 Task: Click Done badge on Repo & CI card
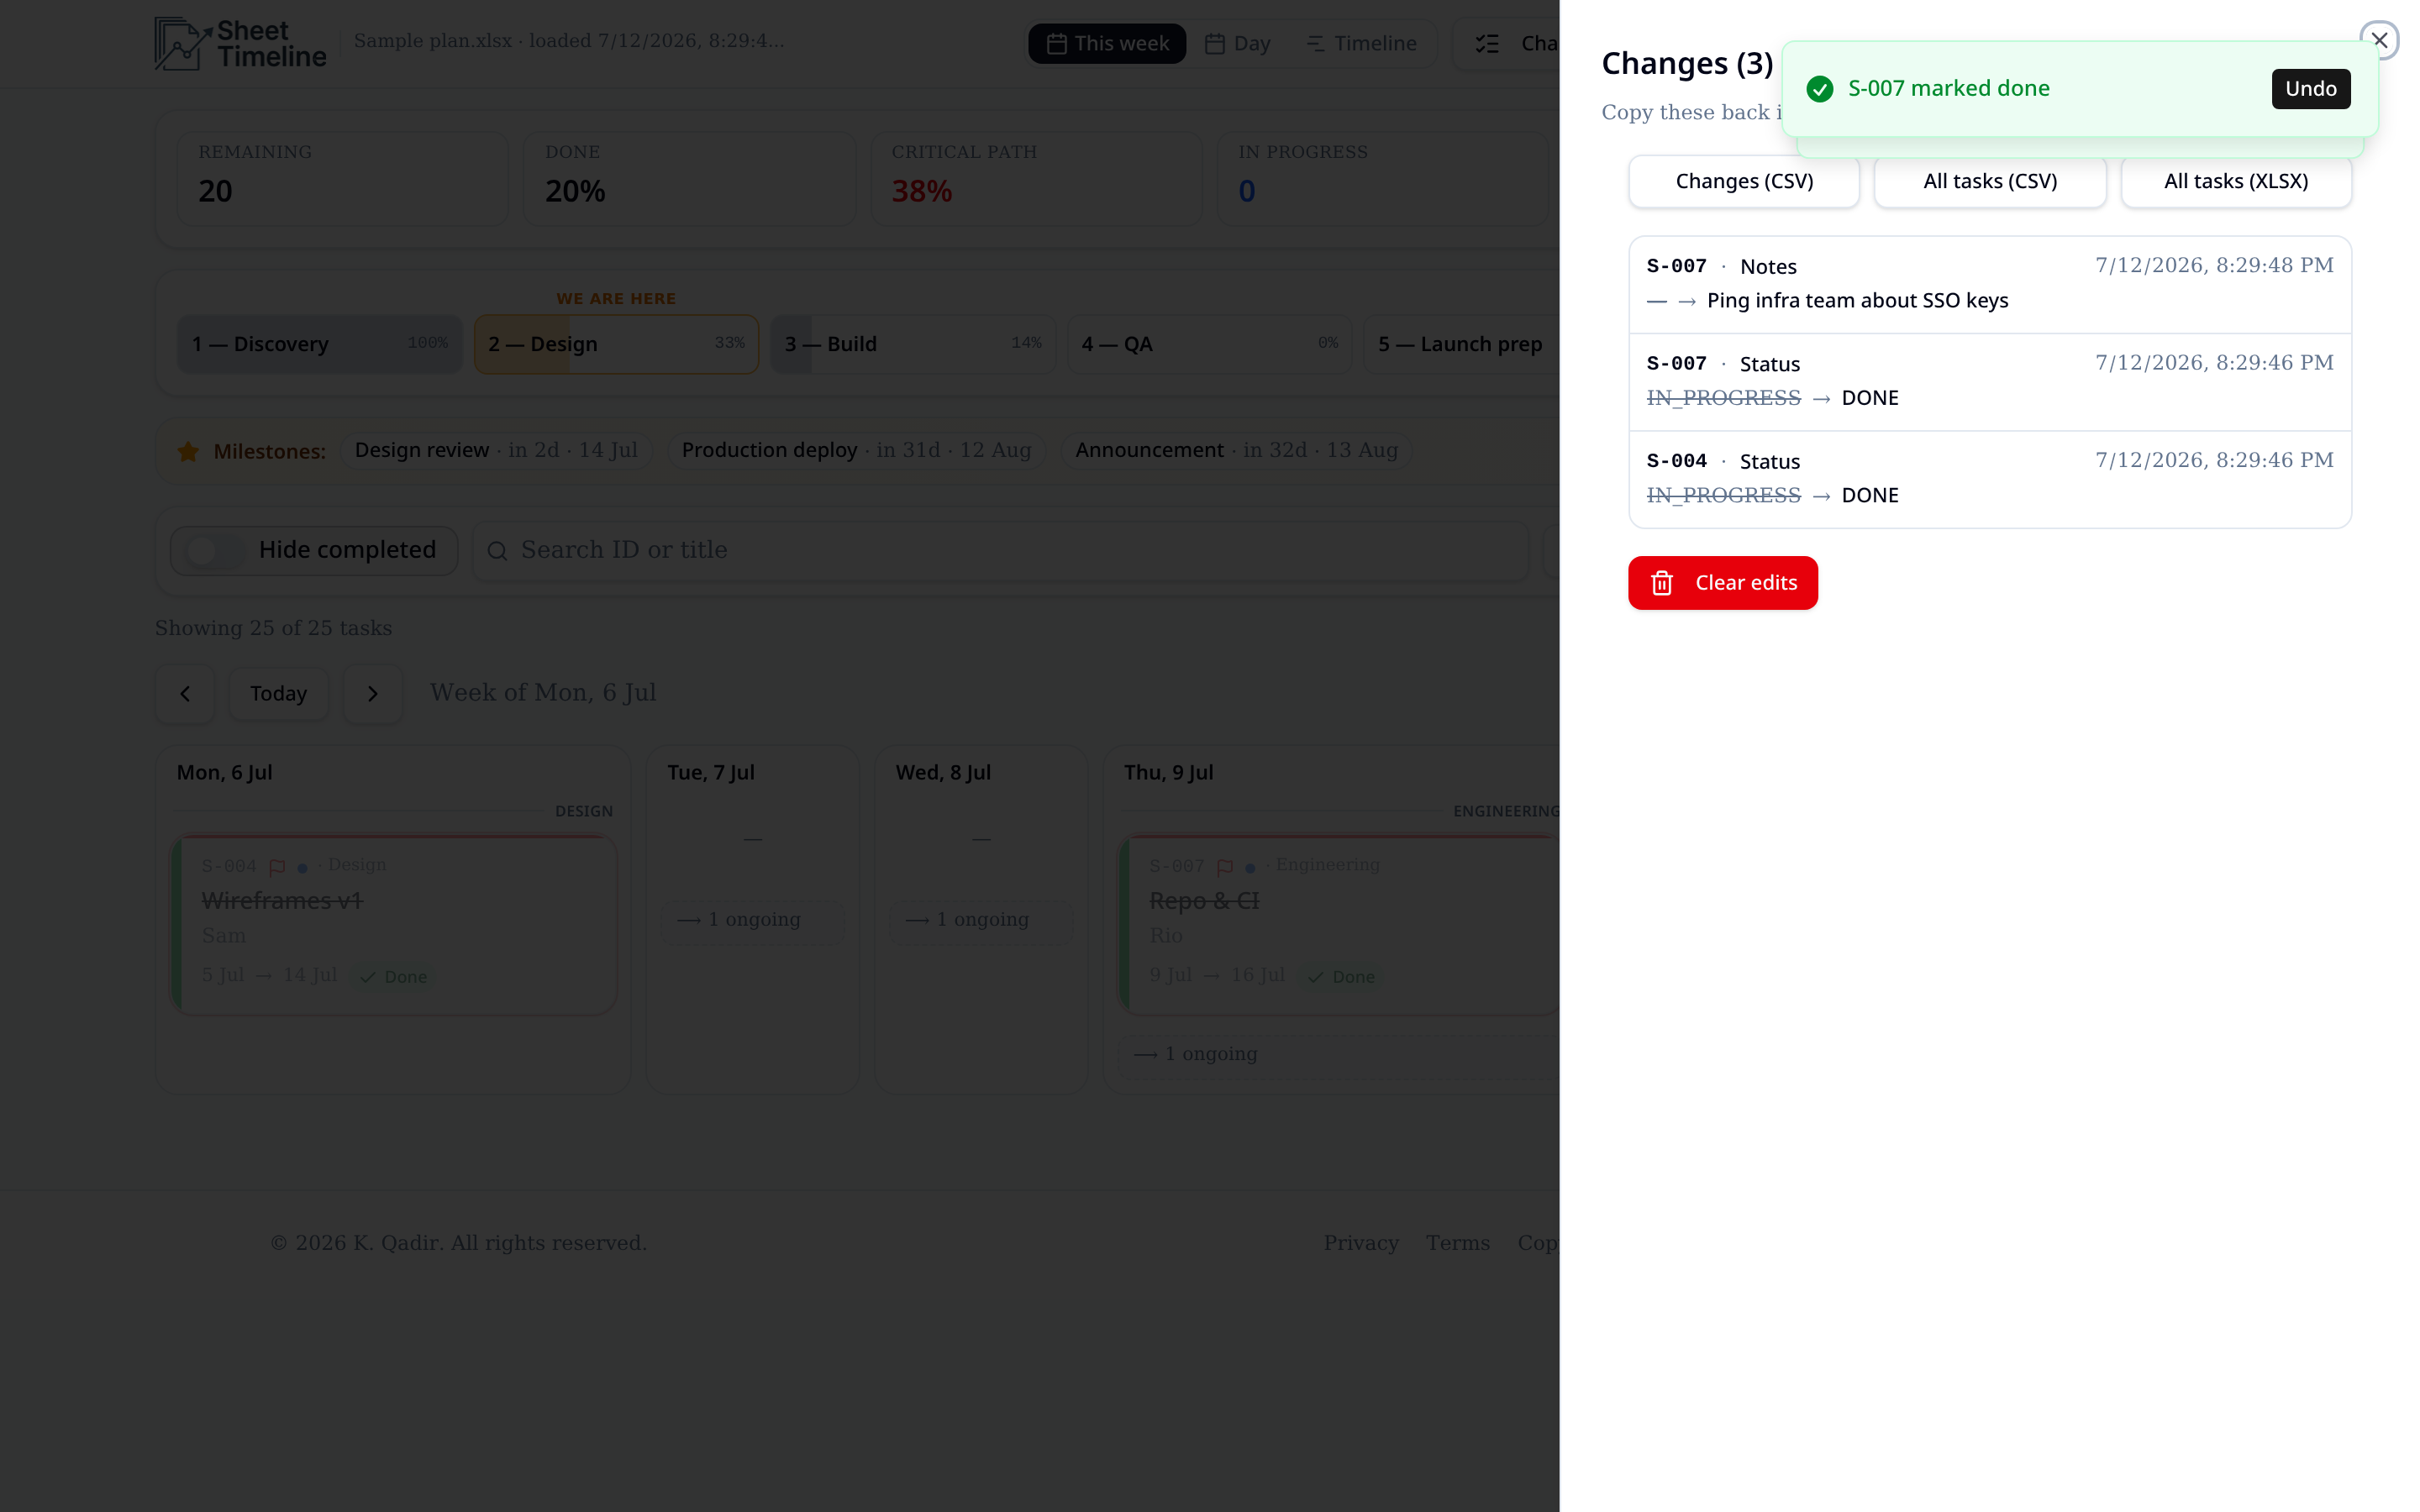[x=1342, y=977]
